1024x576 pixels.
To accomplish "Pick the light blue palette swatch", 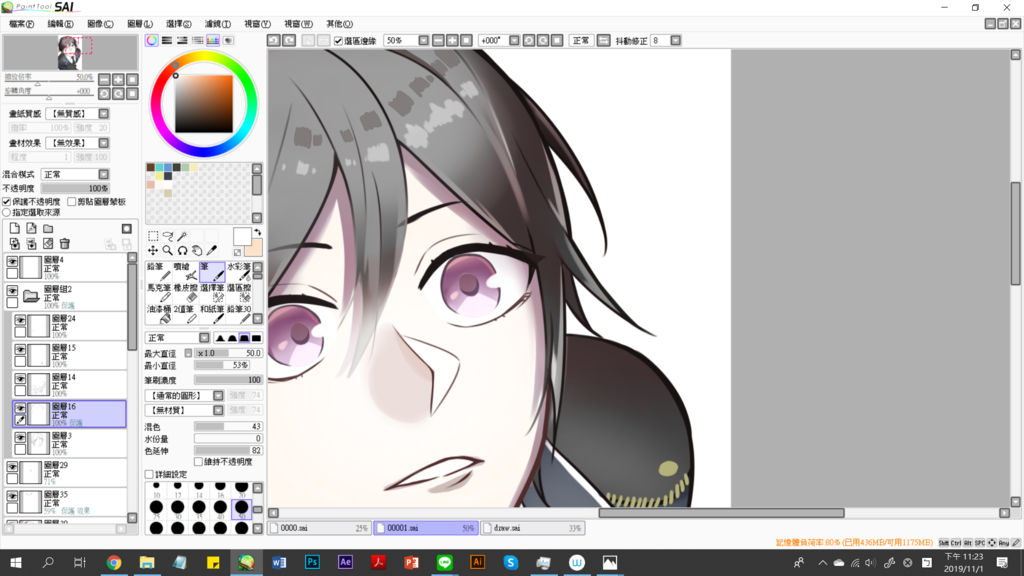I will click(168, 168).
